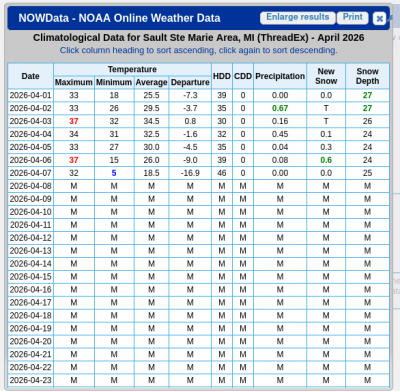This screenshot has width=400, height=392.
Task: Select the date cell 2026-04-05
Action: coord(30,147)
